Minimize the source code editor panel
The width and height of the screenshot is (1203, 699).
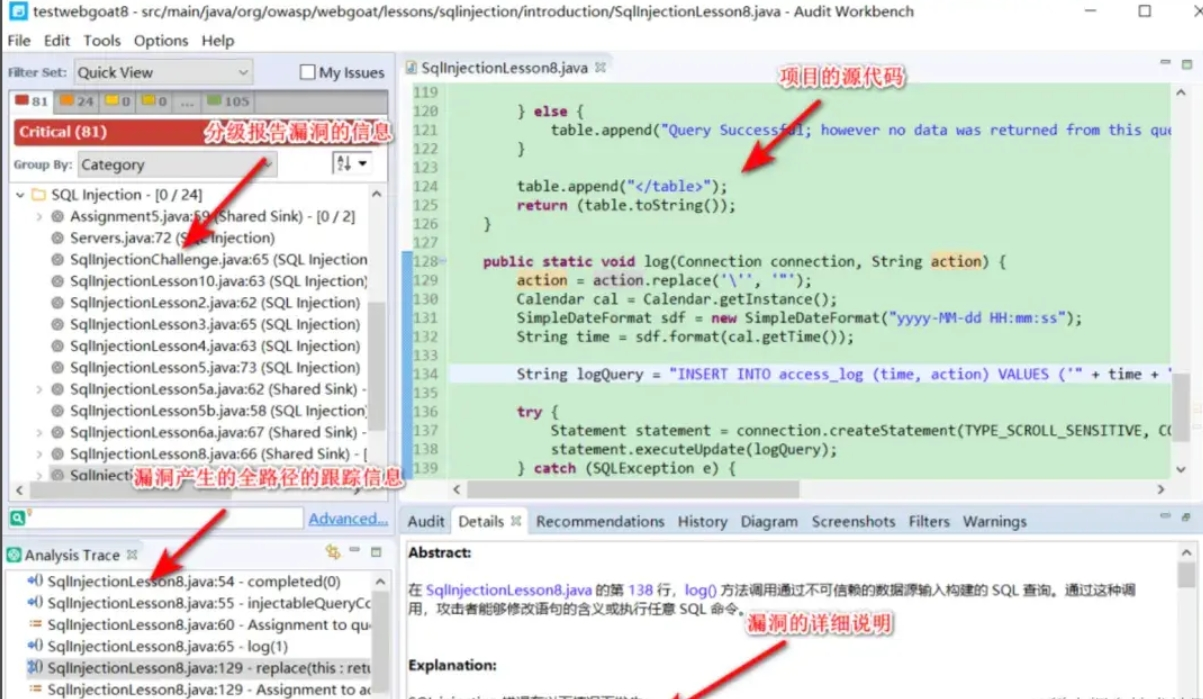coord(1165,63)
